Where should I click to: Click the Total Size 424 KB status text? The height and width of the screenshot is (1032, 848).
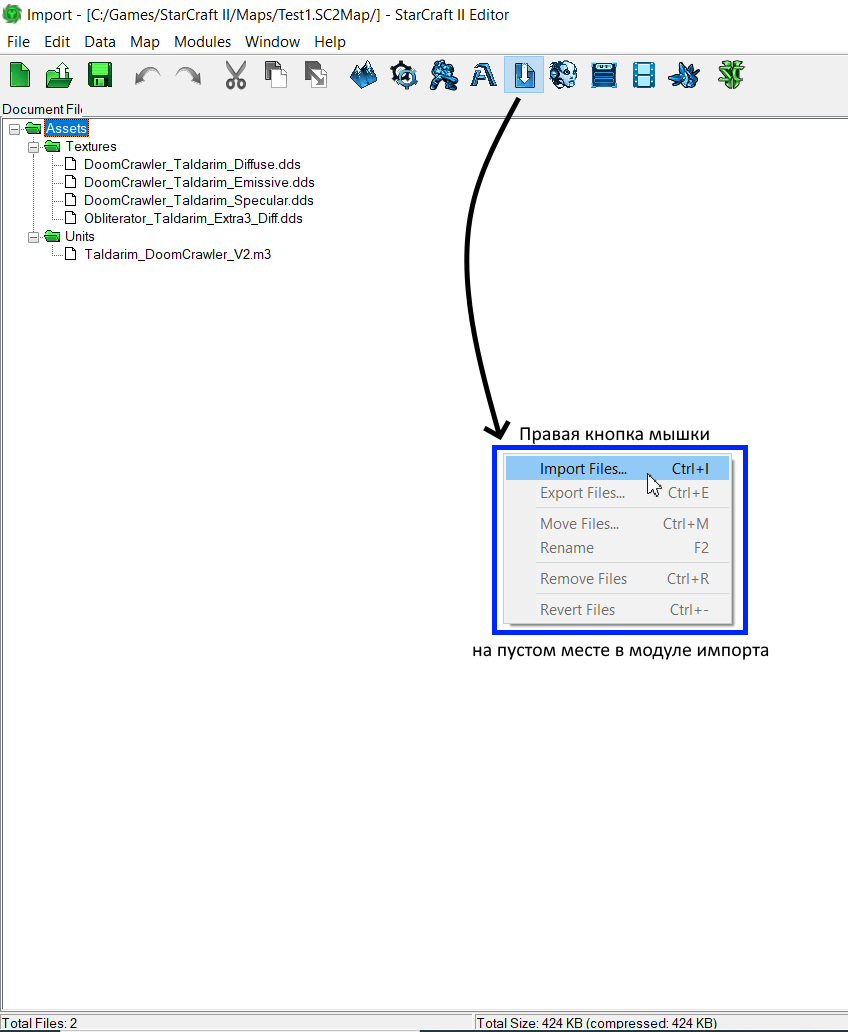[596, 1023]
